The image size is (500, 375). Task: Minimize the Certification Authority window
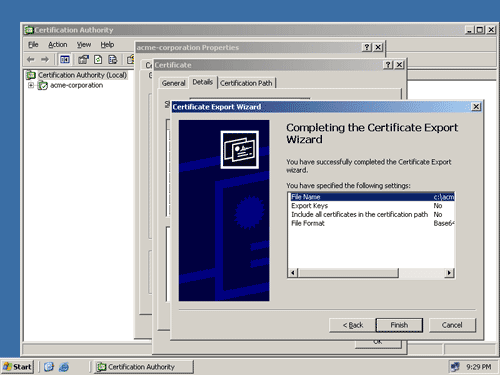(x=470, y=30)
